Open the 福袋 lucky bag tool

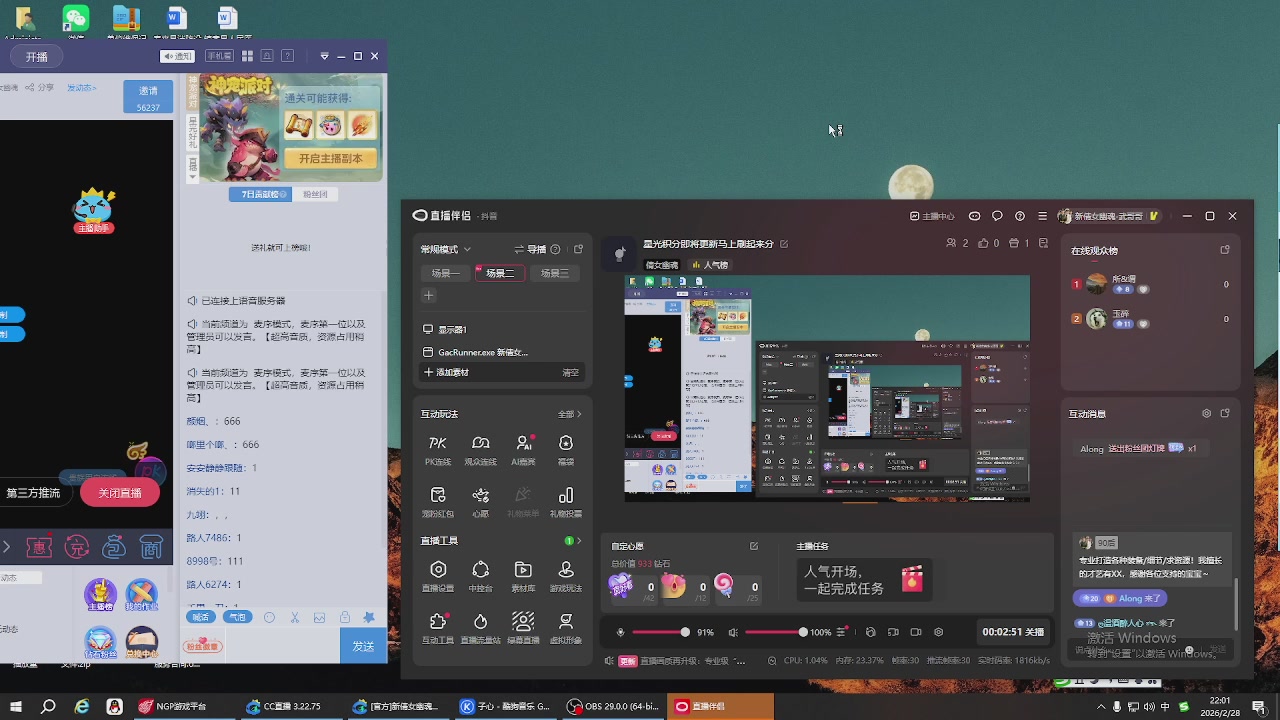pos(566,449)
